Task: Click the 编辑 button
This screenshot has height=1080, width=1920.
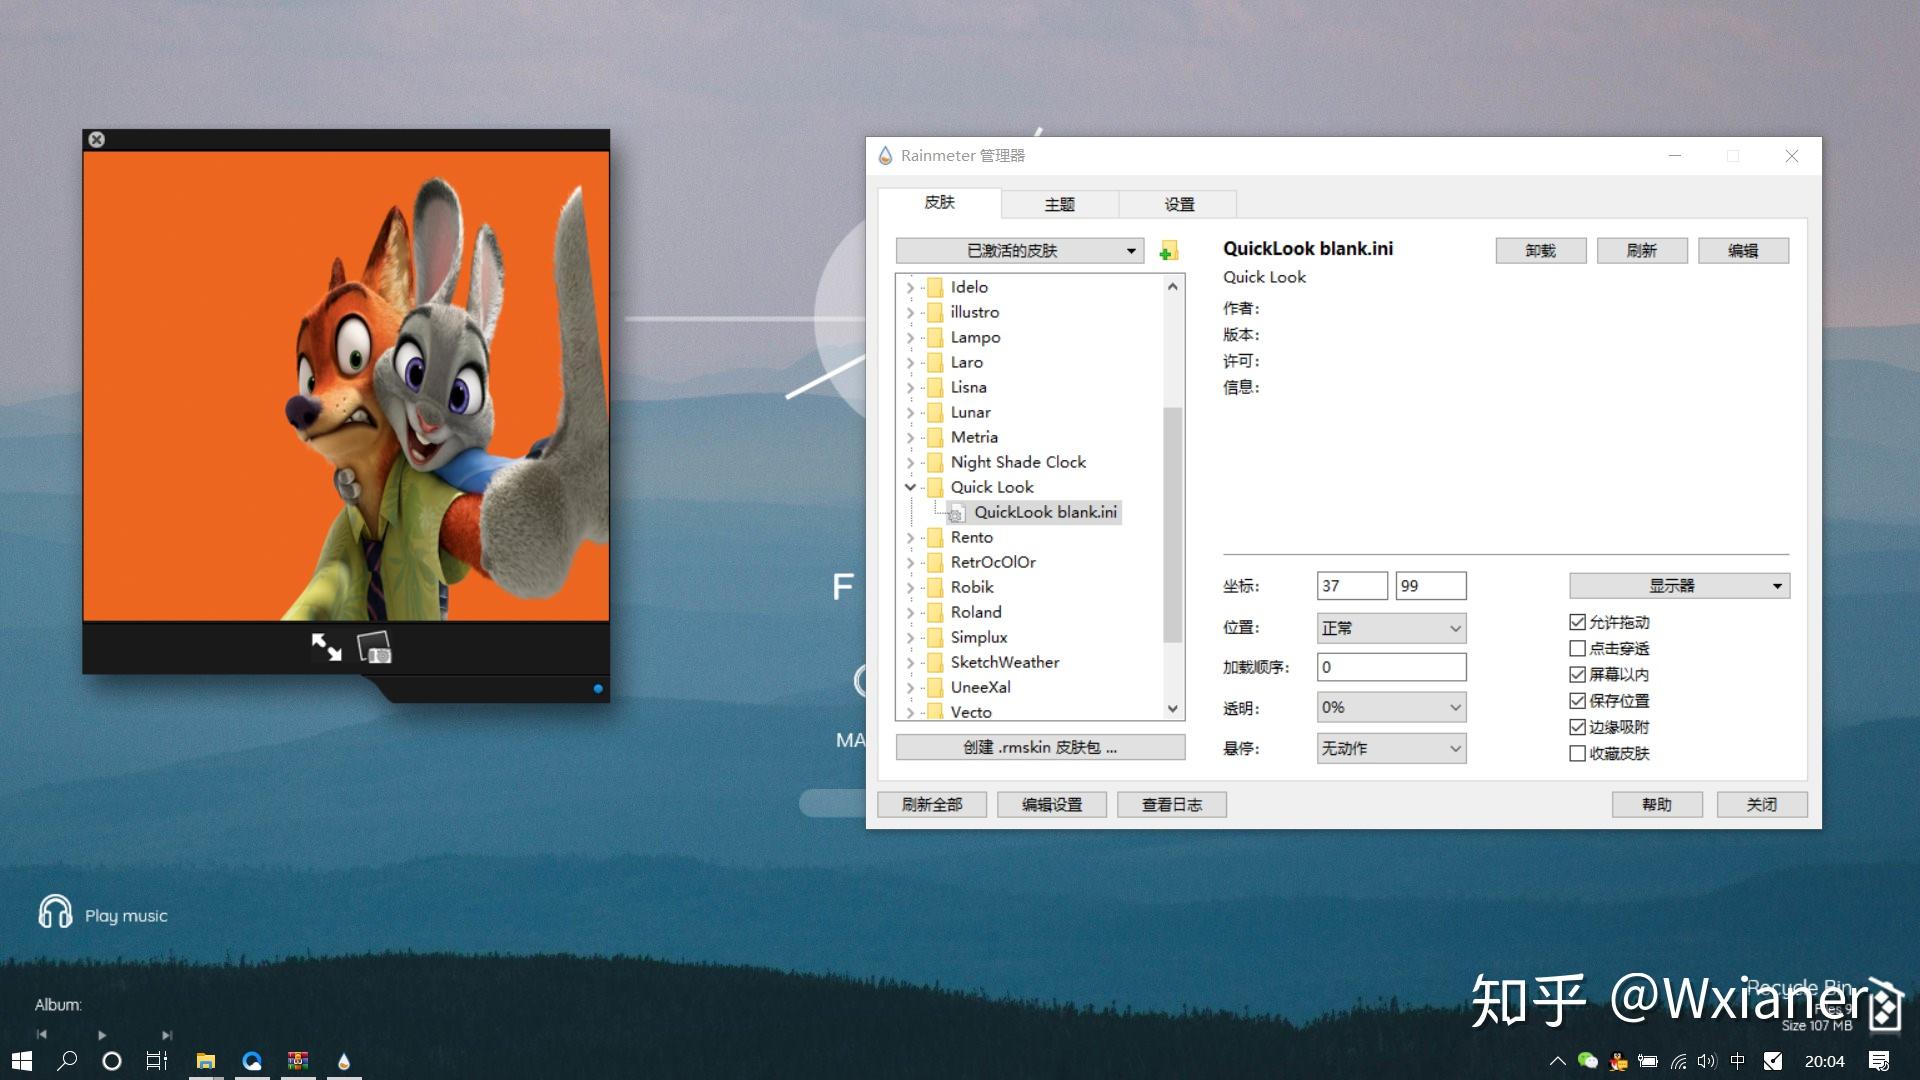Action: 1743,251
